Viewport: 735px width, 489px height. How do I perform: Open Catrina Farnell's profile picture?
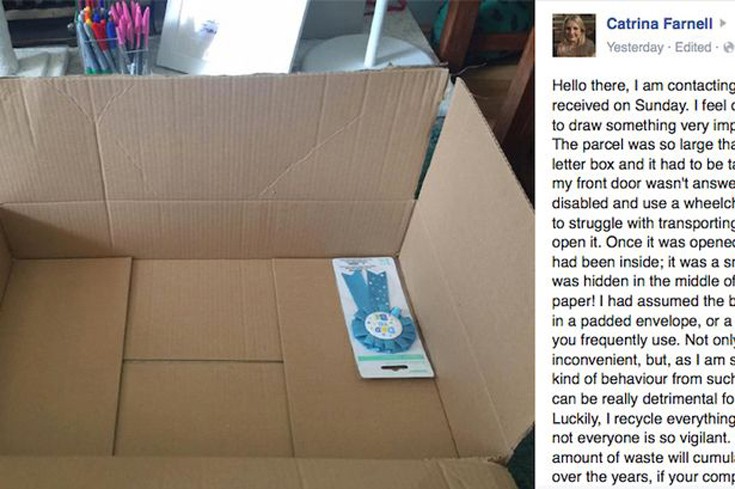pos(574,36)
